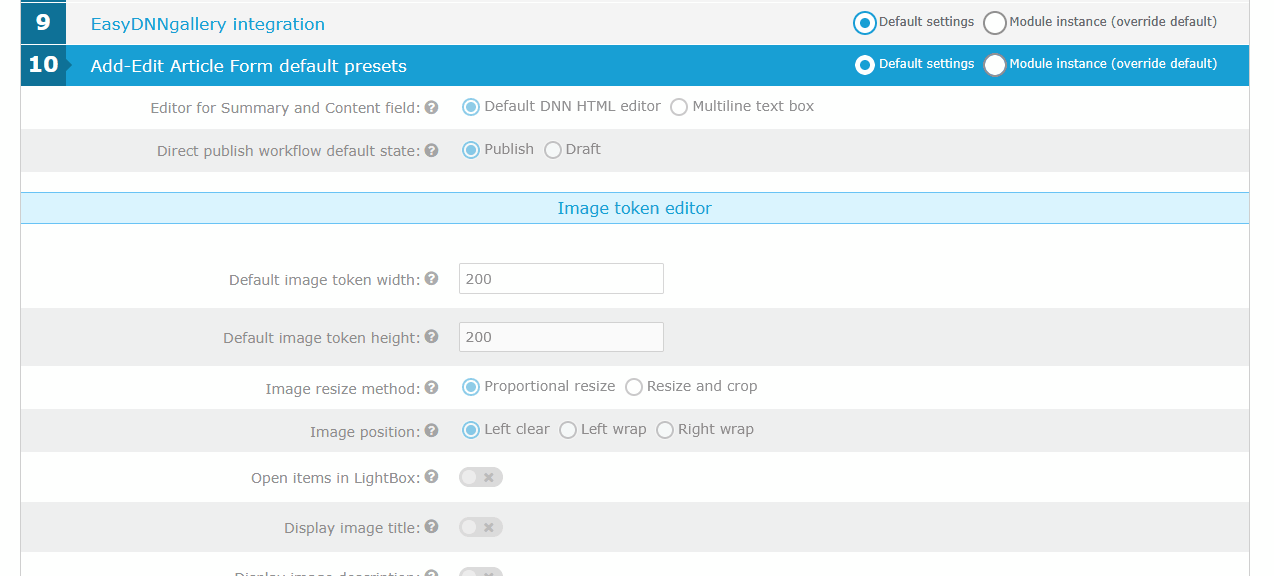Choose Draft as default workflow state

coord(553,150)
